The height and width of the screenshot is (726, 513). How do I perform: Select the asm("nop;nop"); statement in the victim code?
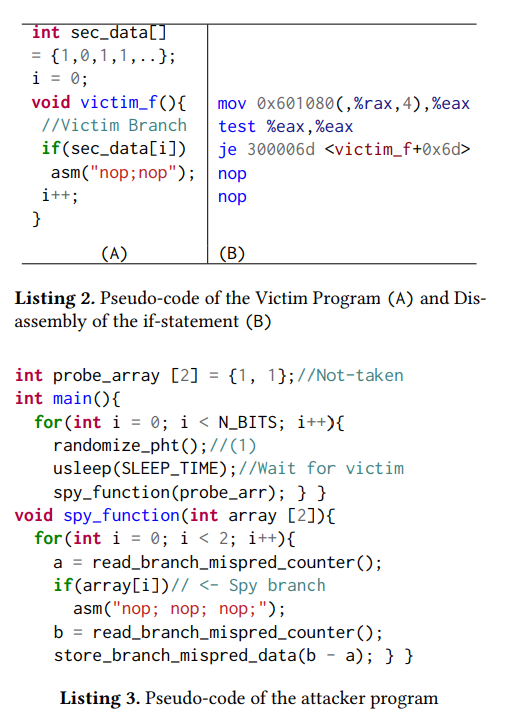(x=123, y=173)
